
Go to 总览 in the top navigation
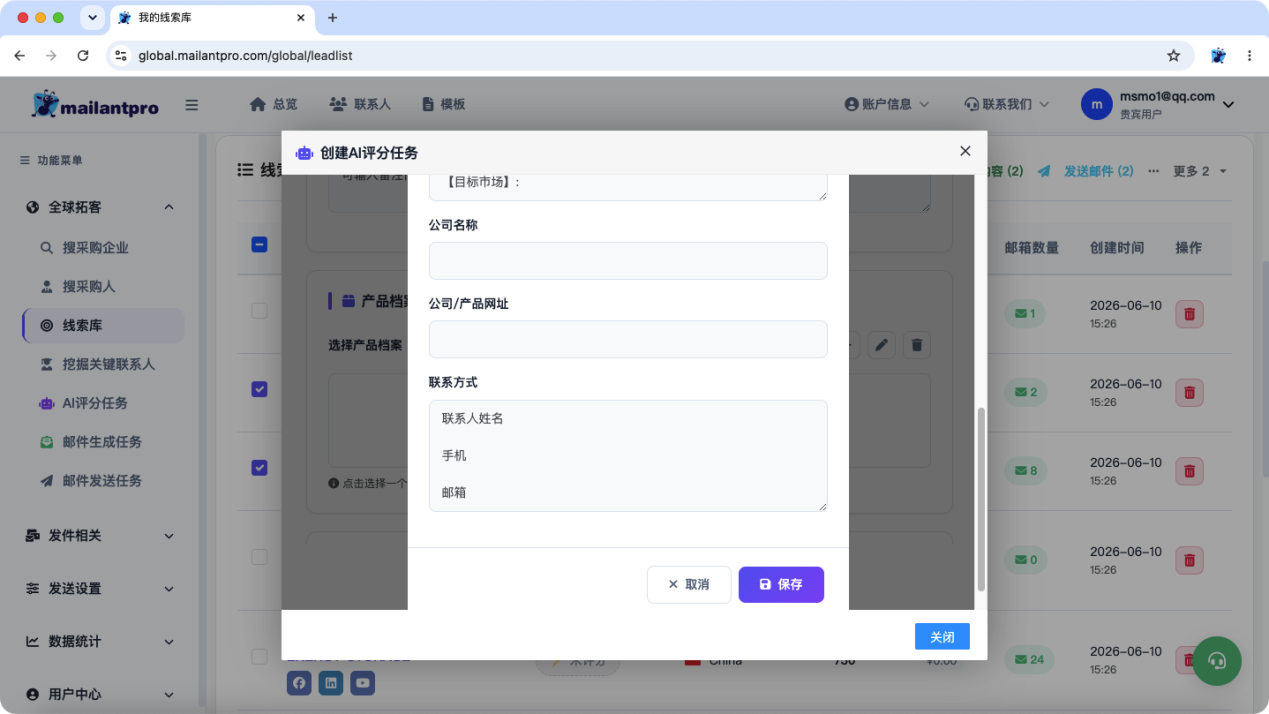273,104
